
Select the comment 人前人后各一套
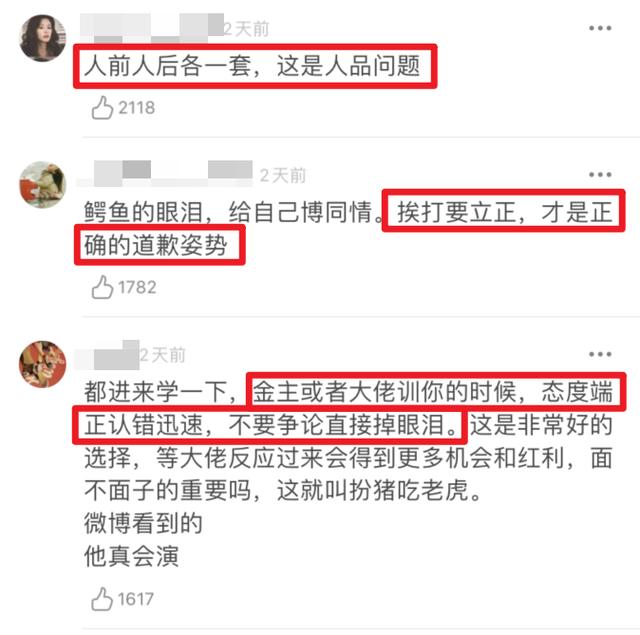252,66
